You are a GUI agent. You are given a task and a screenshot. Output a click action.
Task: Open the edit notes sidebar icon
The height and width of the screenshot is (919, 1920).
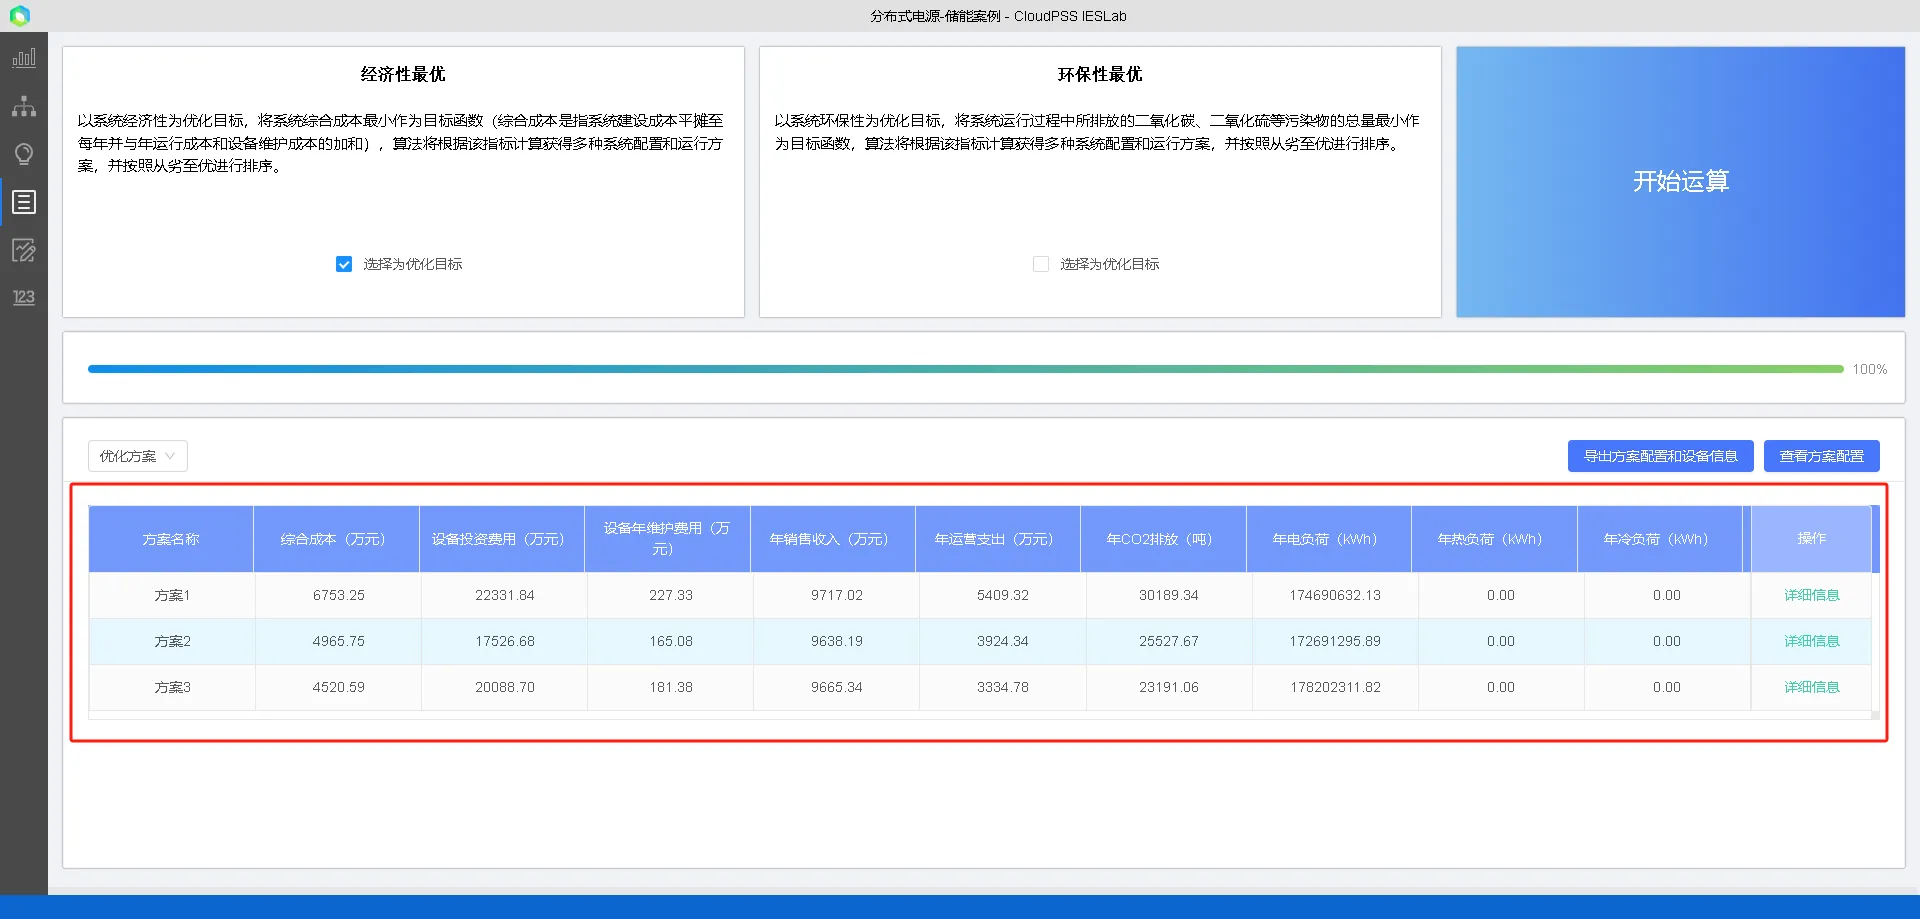[x=24, y=250]
